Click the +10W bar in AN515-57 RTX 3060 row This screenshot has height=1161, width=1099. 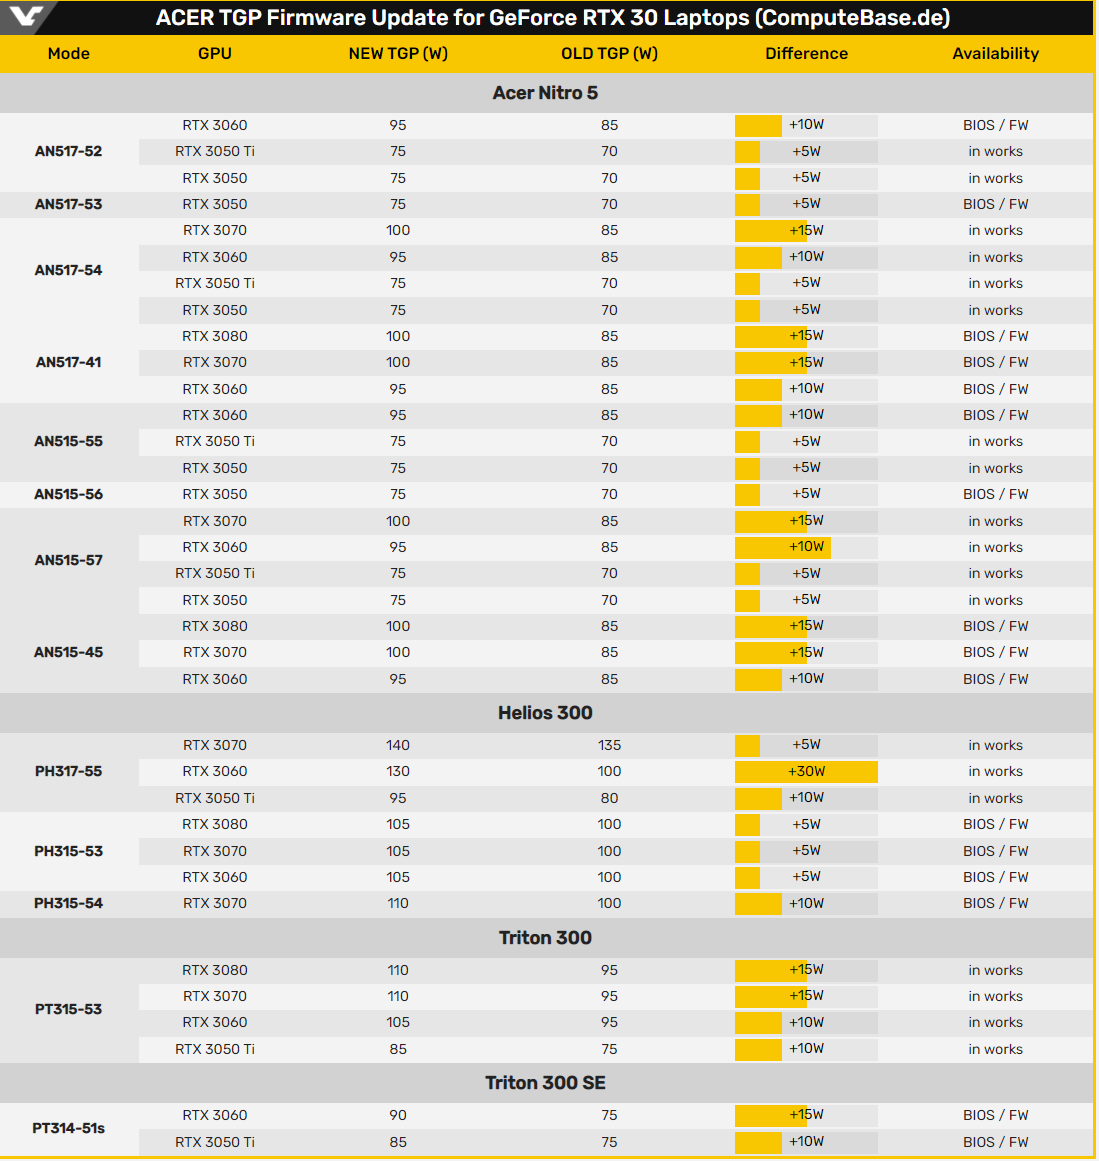(783, 547)
